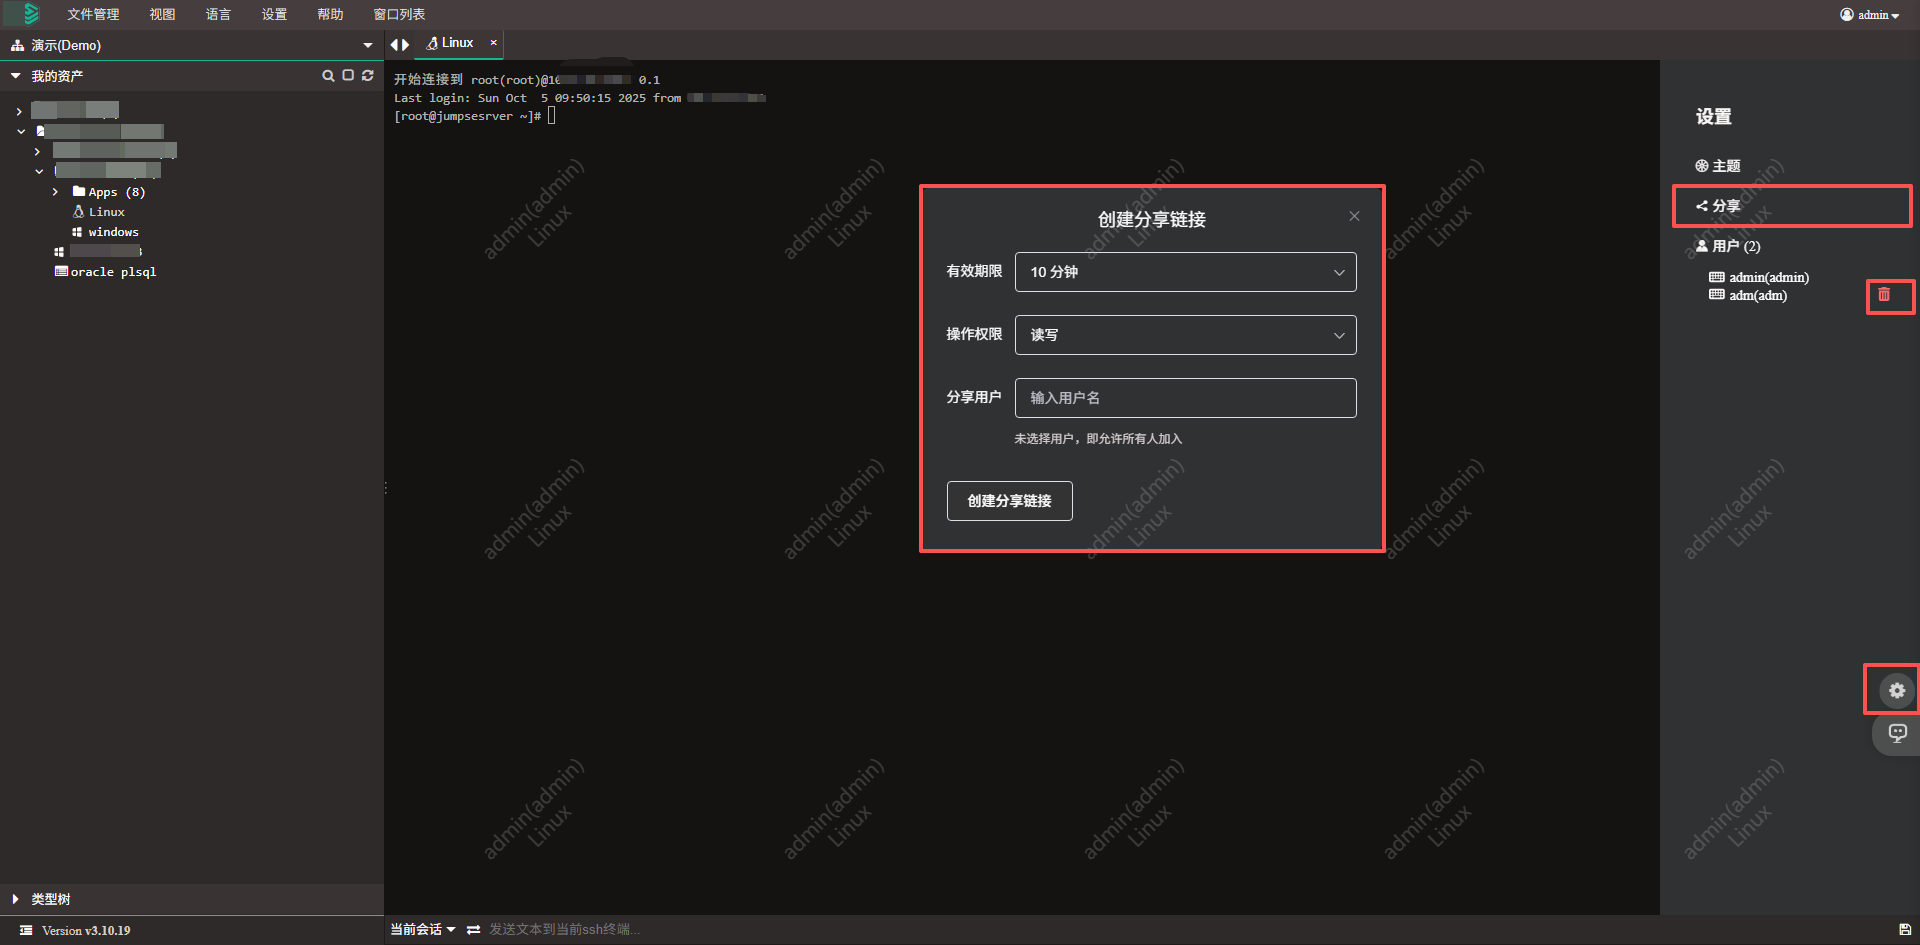Screen dimensions: 1920x945
Task: Select 分享 in the settings panel
Action: pos(1725,206)
